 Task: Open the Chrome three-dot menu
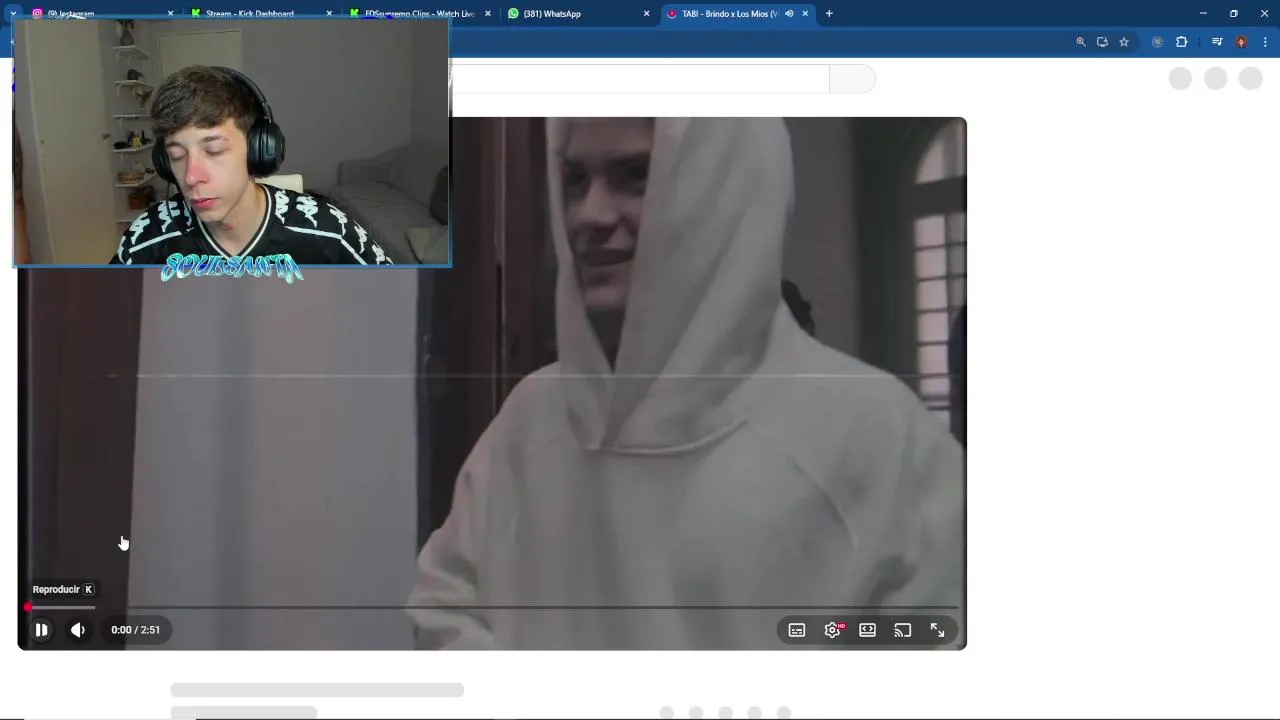pos(1265,42)
